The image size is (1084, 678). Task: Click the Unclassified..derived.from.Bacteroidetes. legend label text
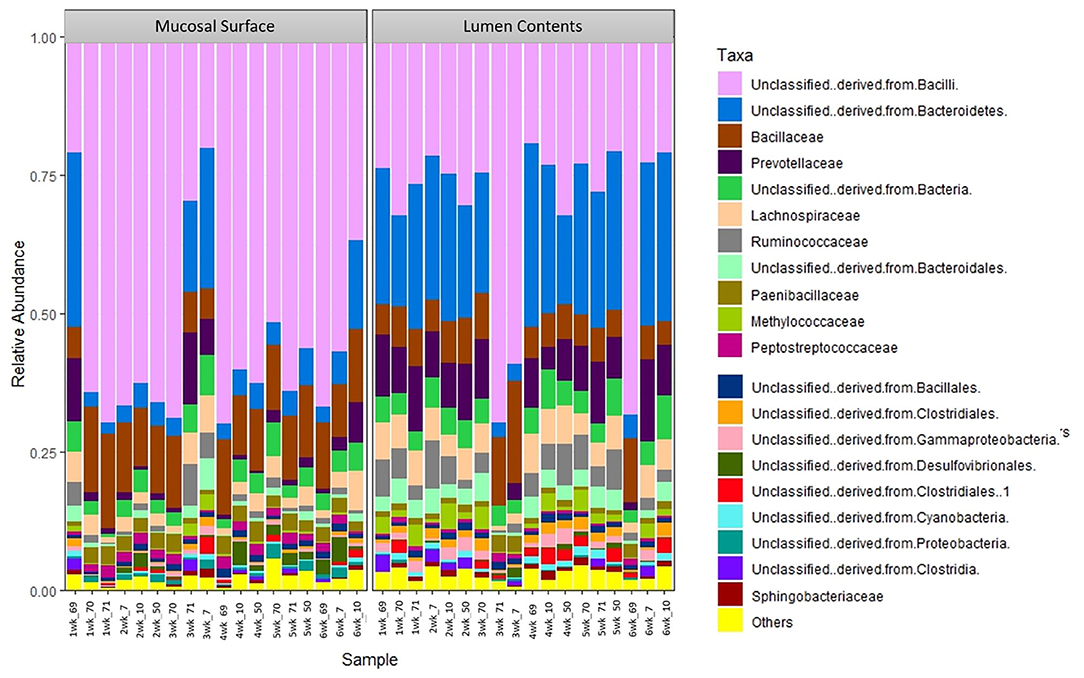coord(879,111)
